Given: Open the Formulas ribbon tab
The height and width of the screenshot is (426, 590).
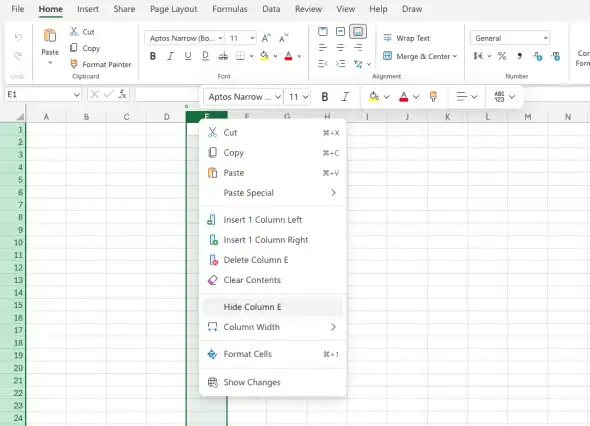Looking at the screenshot, I should 230,9.
